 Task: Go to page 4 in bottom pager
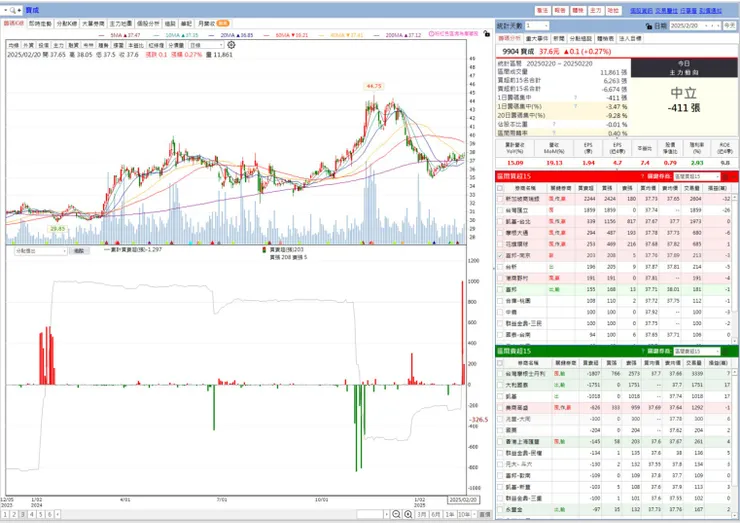(x=32, y=514)
